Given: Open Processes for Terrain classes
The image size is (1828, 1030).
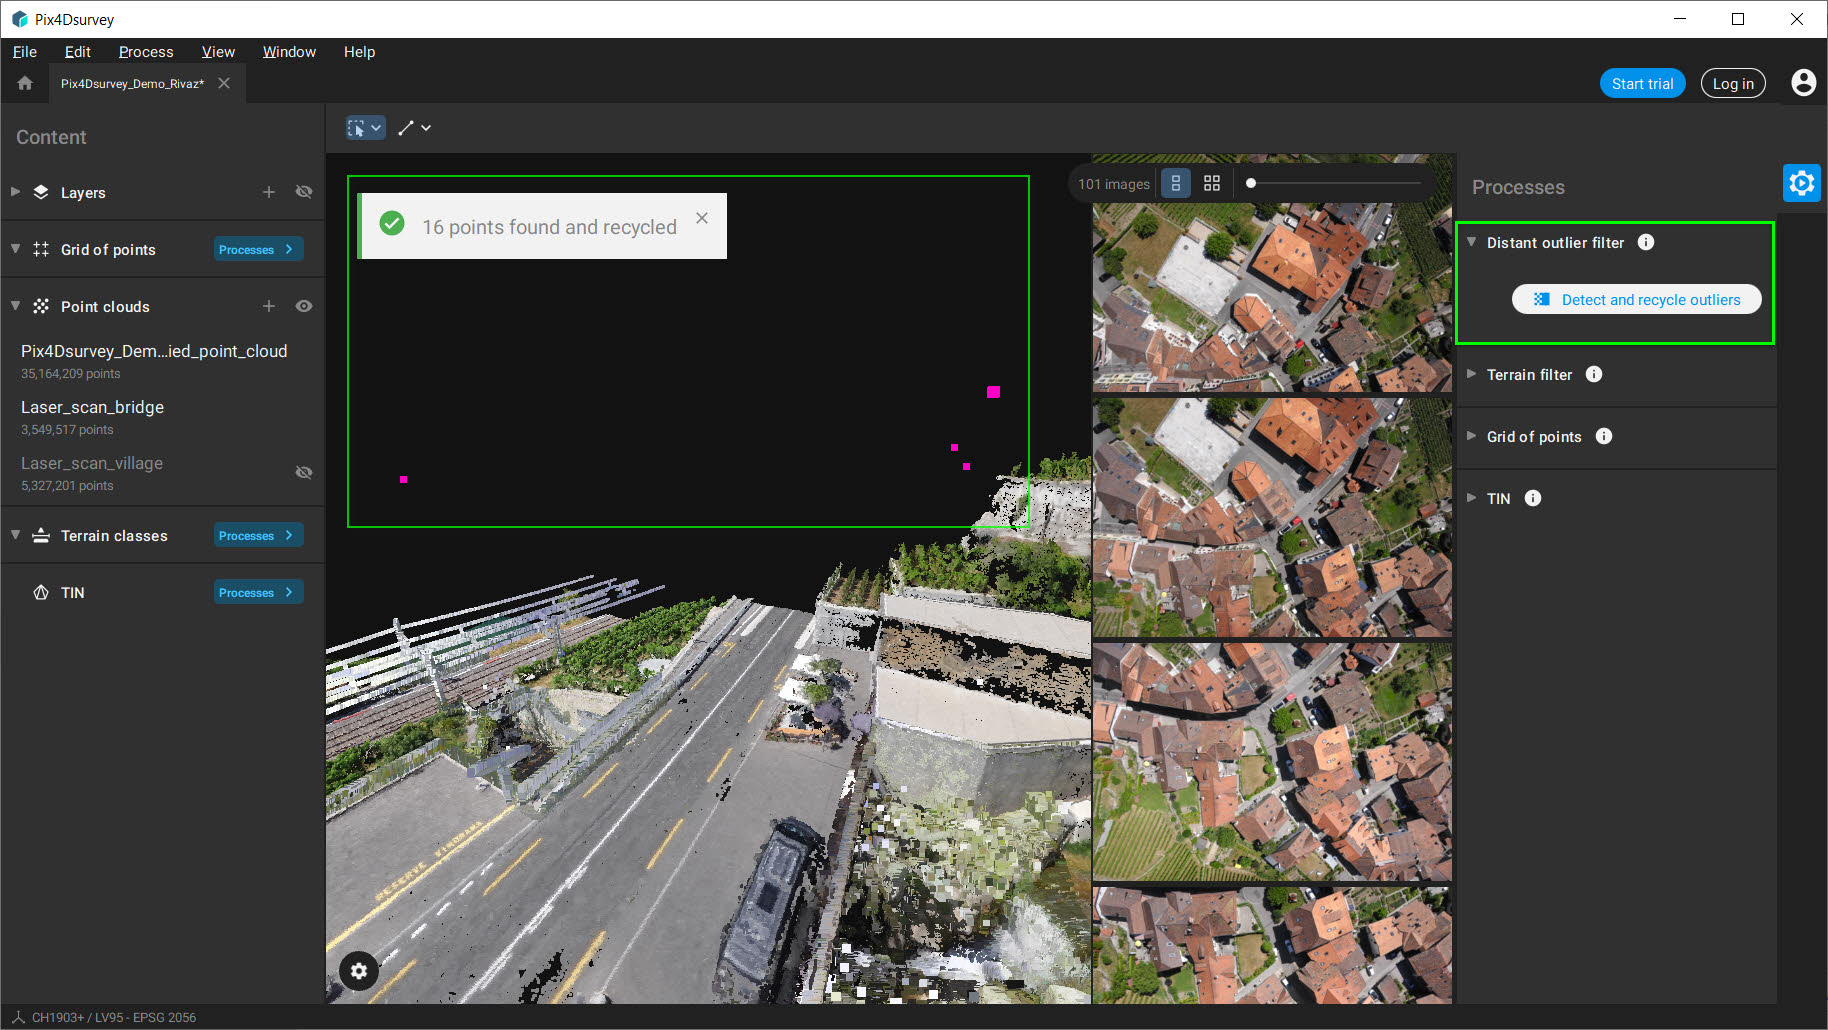Looking at the screenshot, I should click(x=258, y=535).
